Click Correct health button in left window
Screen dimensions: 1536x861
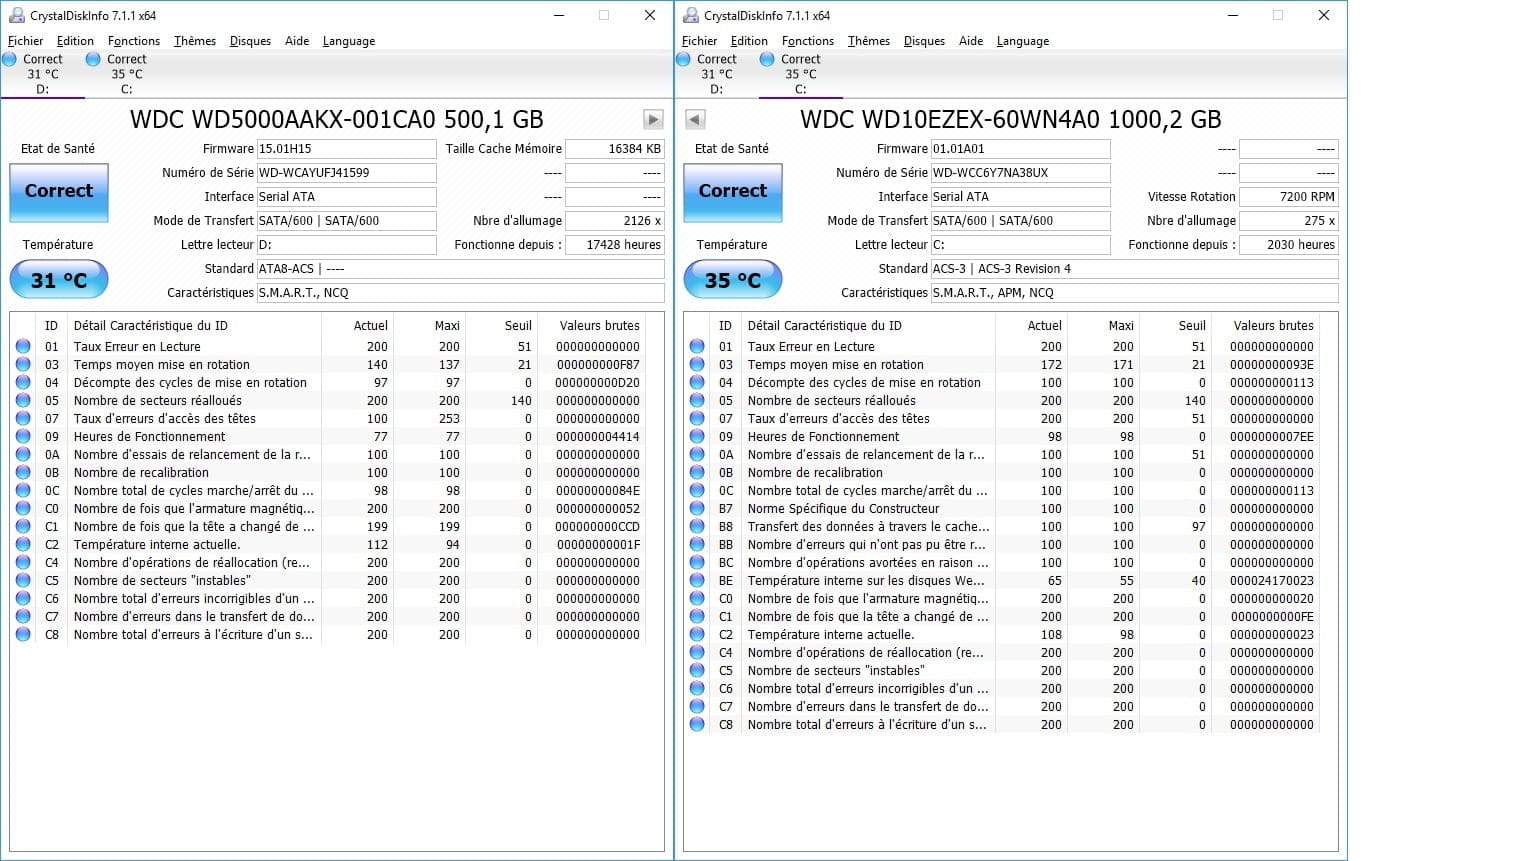pos(59,191)
